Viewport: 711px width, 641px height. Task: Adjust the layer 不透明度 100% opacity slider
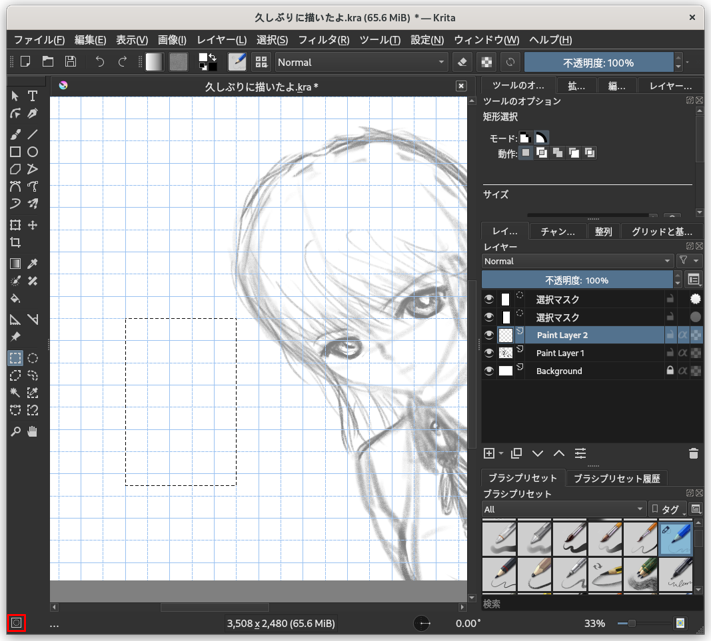coord(577,280)
